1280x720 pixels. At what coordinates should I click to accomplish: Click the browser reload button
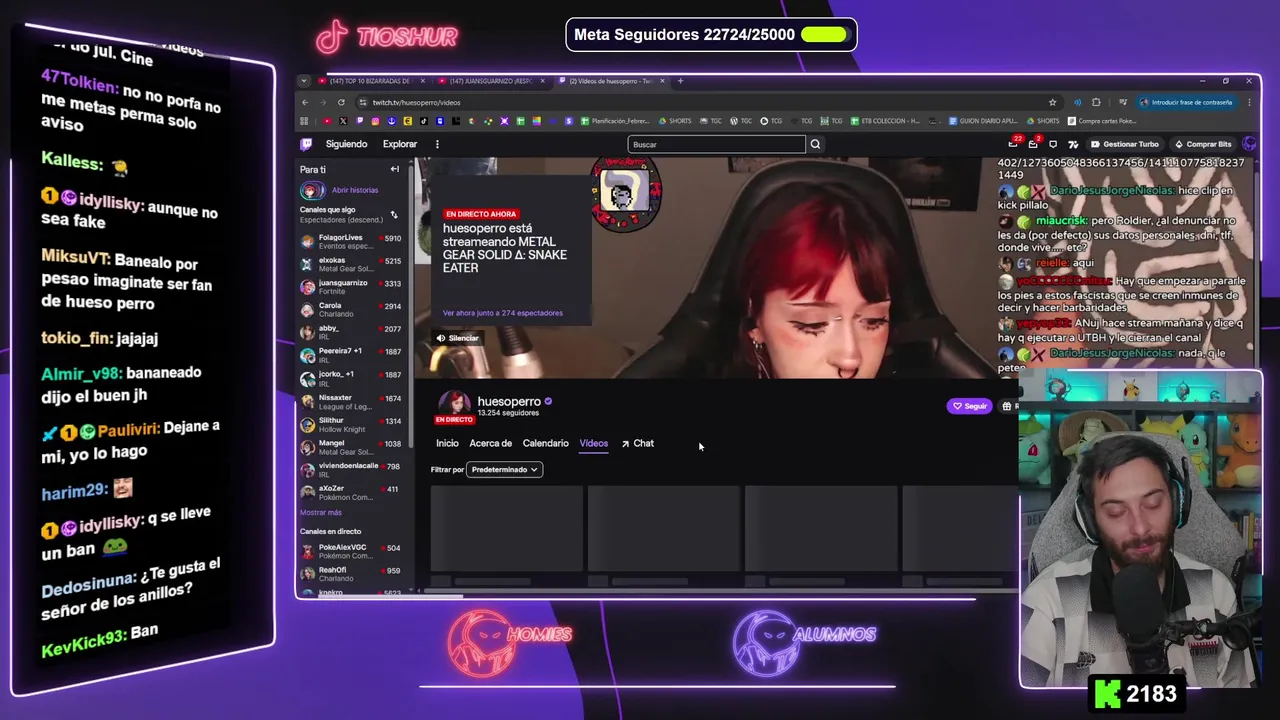coord(341,102)
